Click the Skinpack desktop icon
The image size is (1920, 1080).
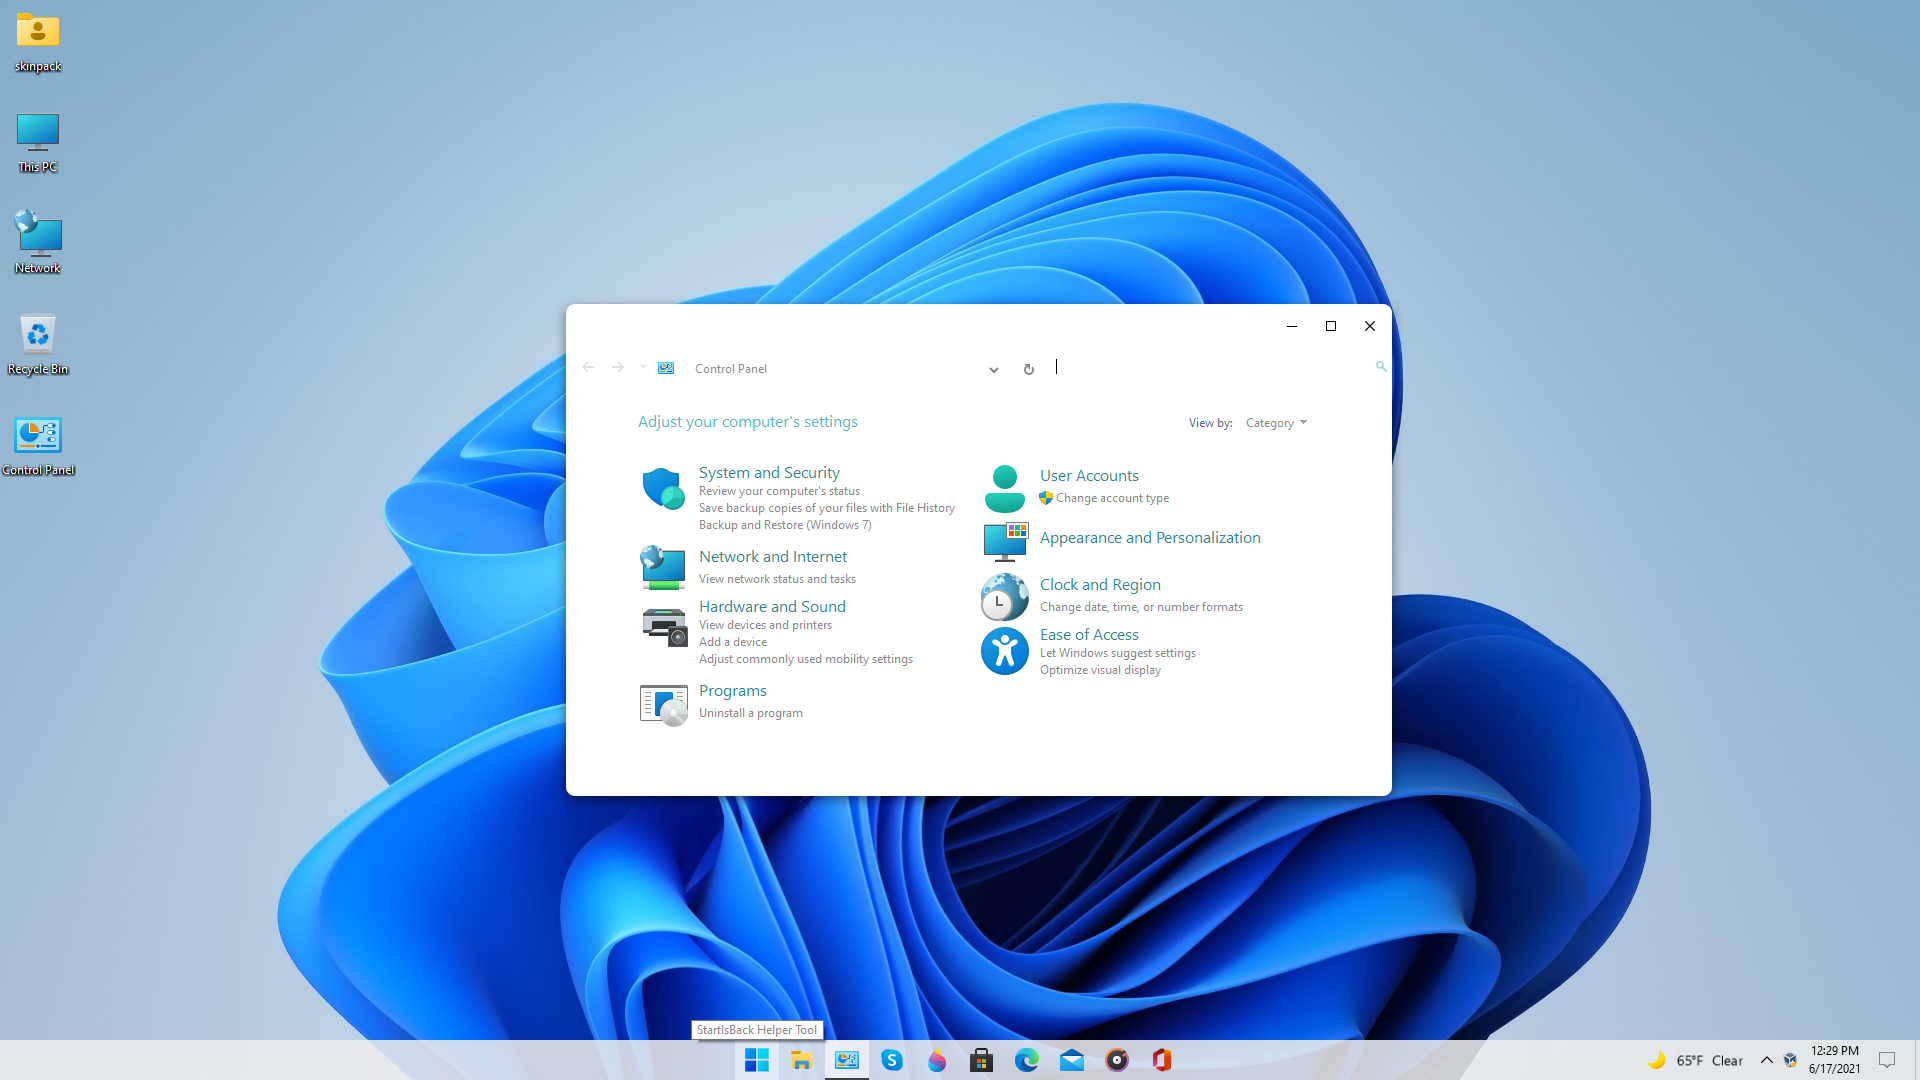(37, 29)
